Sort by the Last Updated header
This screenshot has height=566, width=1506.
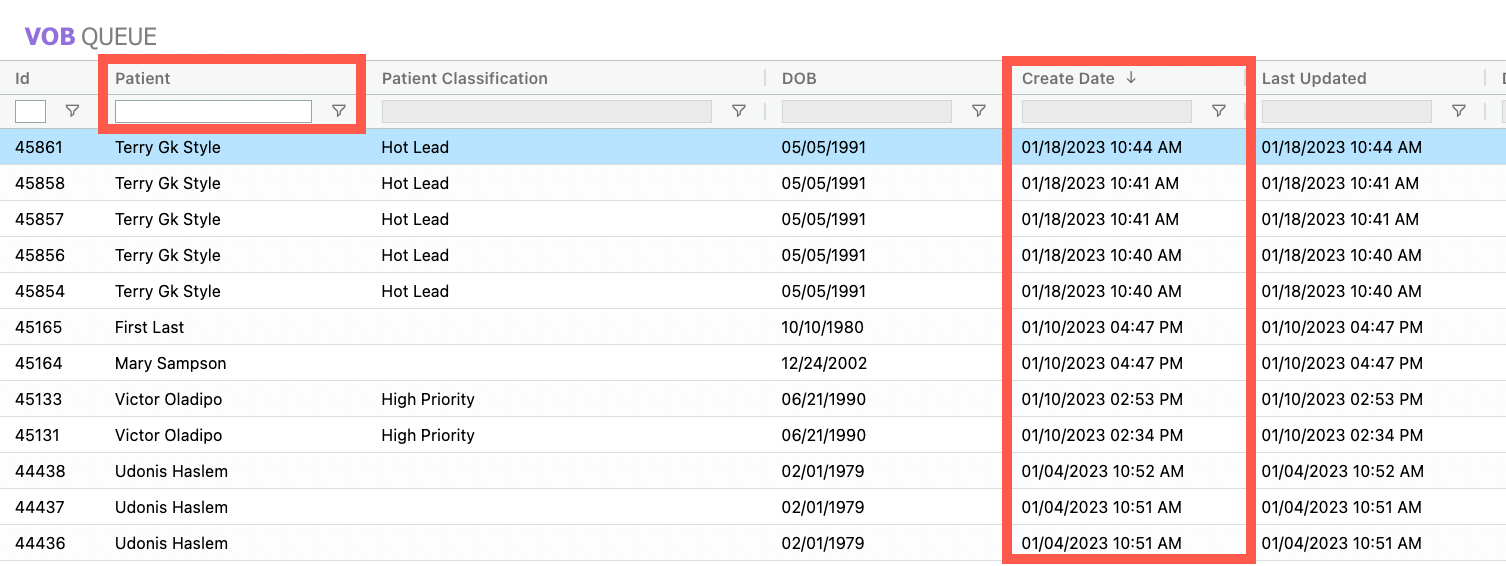[x=1313, y=78]
